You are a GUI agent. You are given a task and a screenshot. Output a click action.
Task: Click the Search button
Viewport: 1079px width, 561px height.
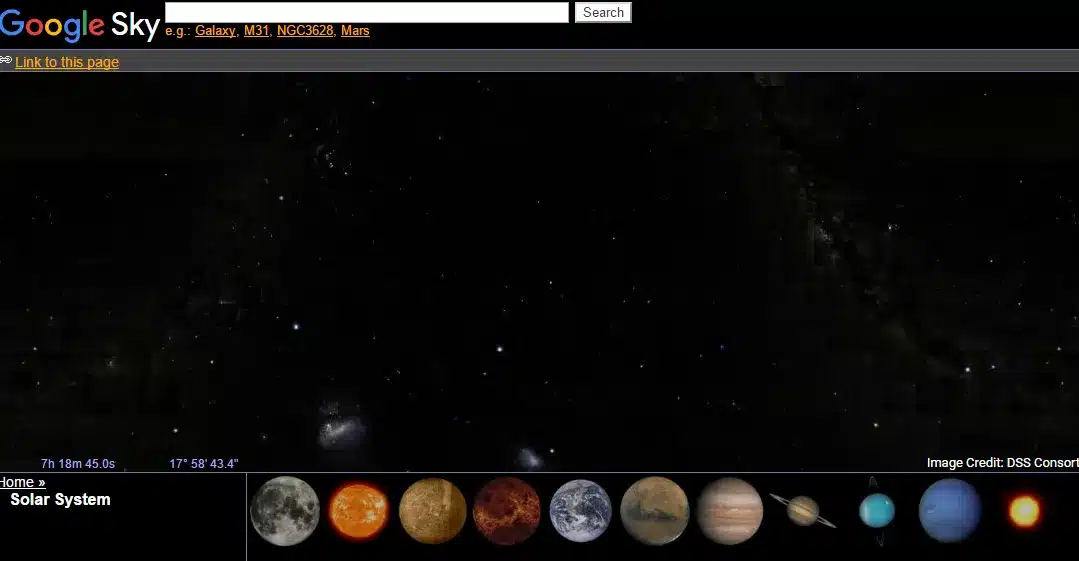[603, 12]
